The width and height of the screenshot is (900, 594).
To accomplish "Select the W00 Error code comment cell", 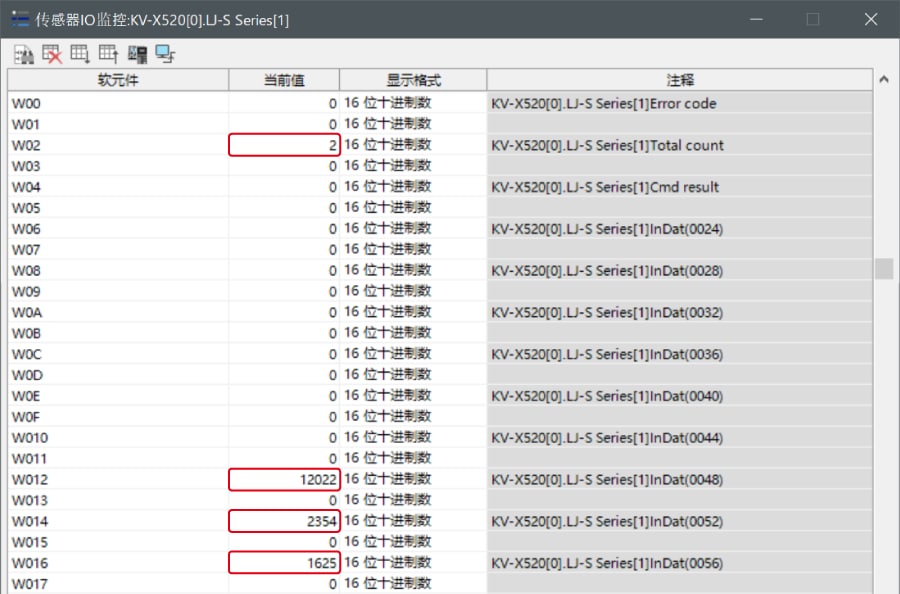I will tap(680, 103).
